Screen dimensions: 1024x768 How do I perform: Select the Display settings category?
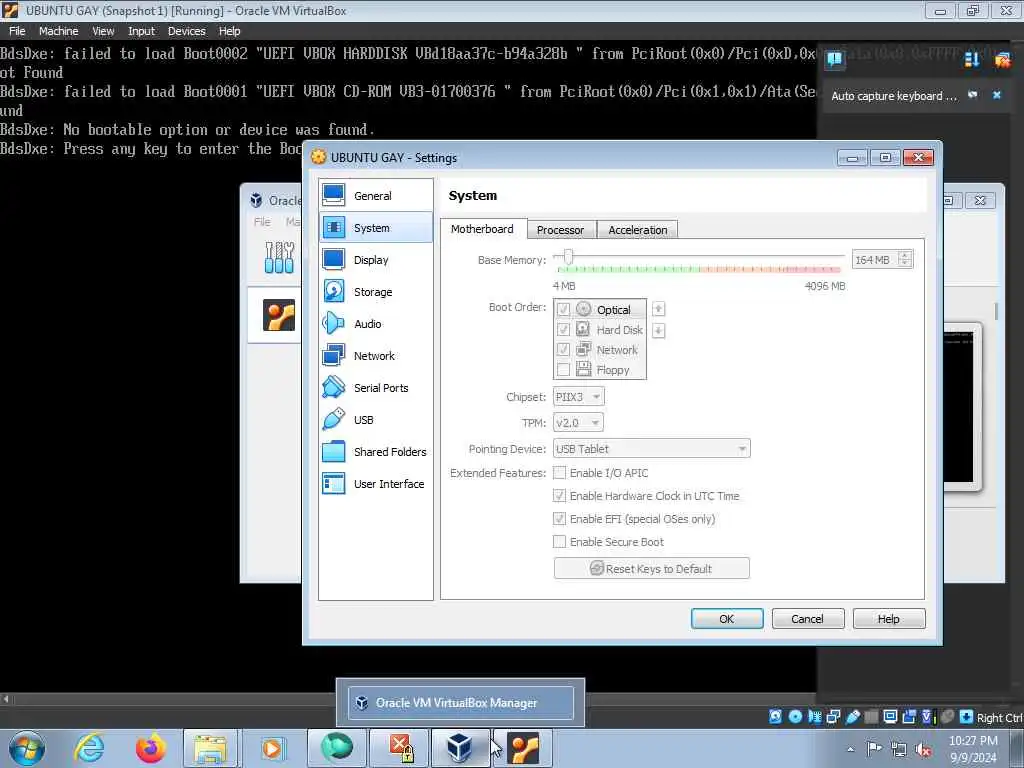(376, 259)
